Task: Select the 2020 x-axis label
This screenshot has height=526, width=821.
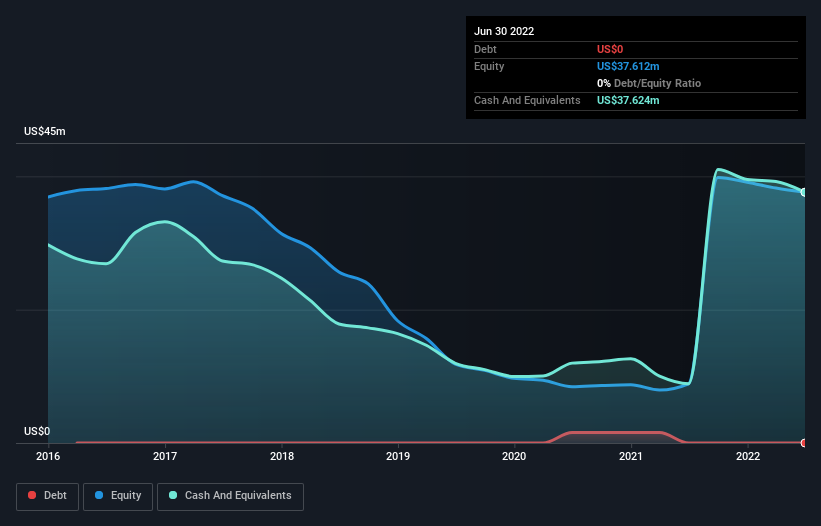Action: tap(514, 456)
